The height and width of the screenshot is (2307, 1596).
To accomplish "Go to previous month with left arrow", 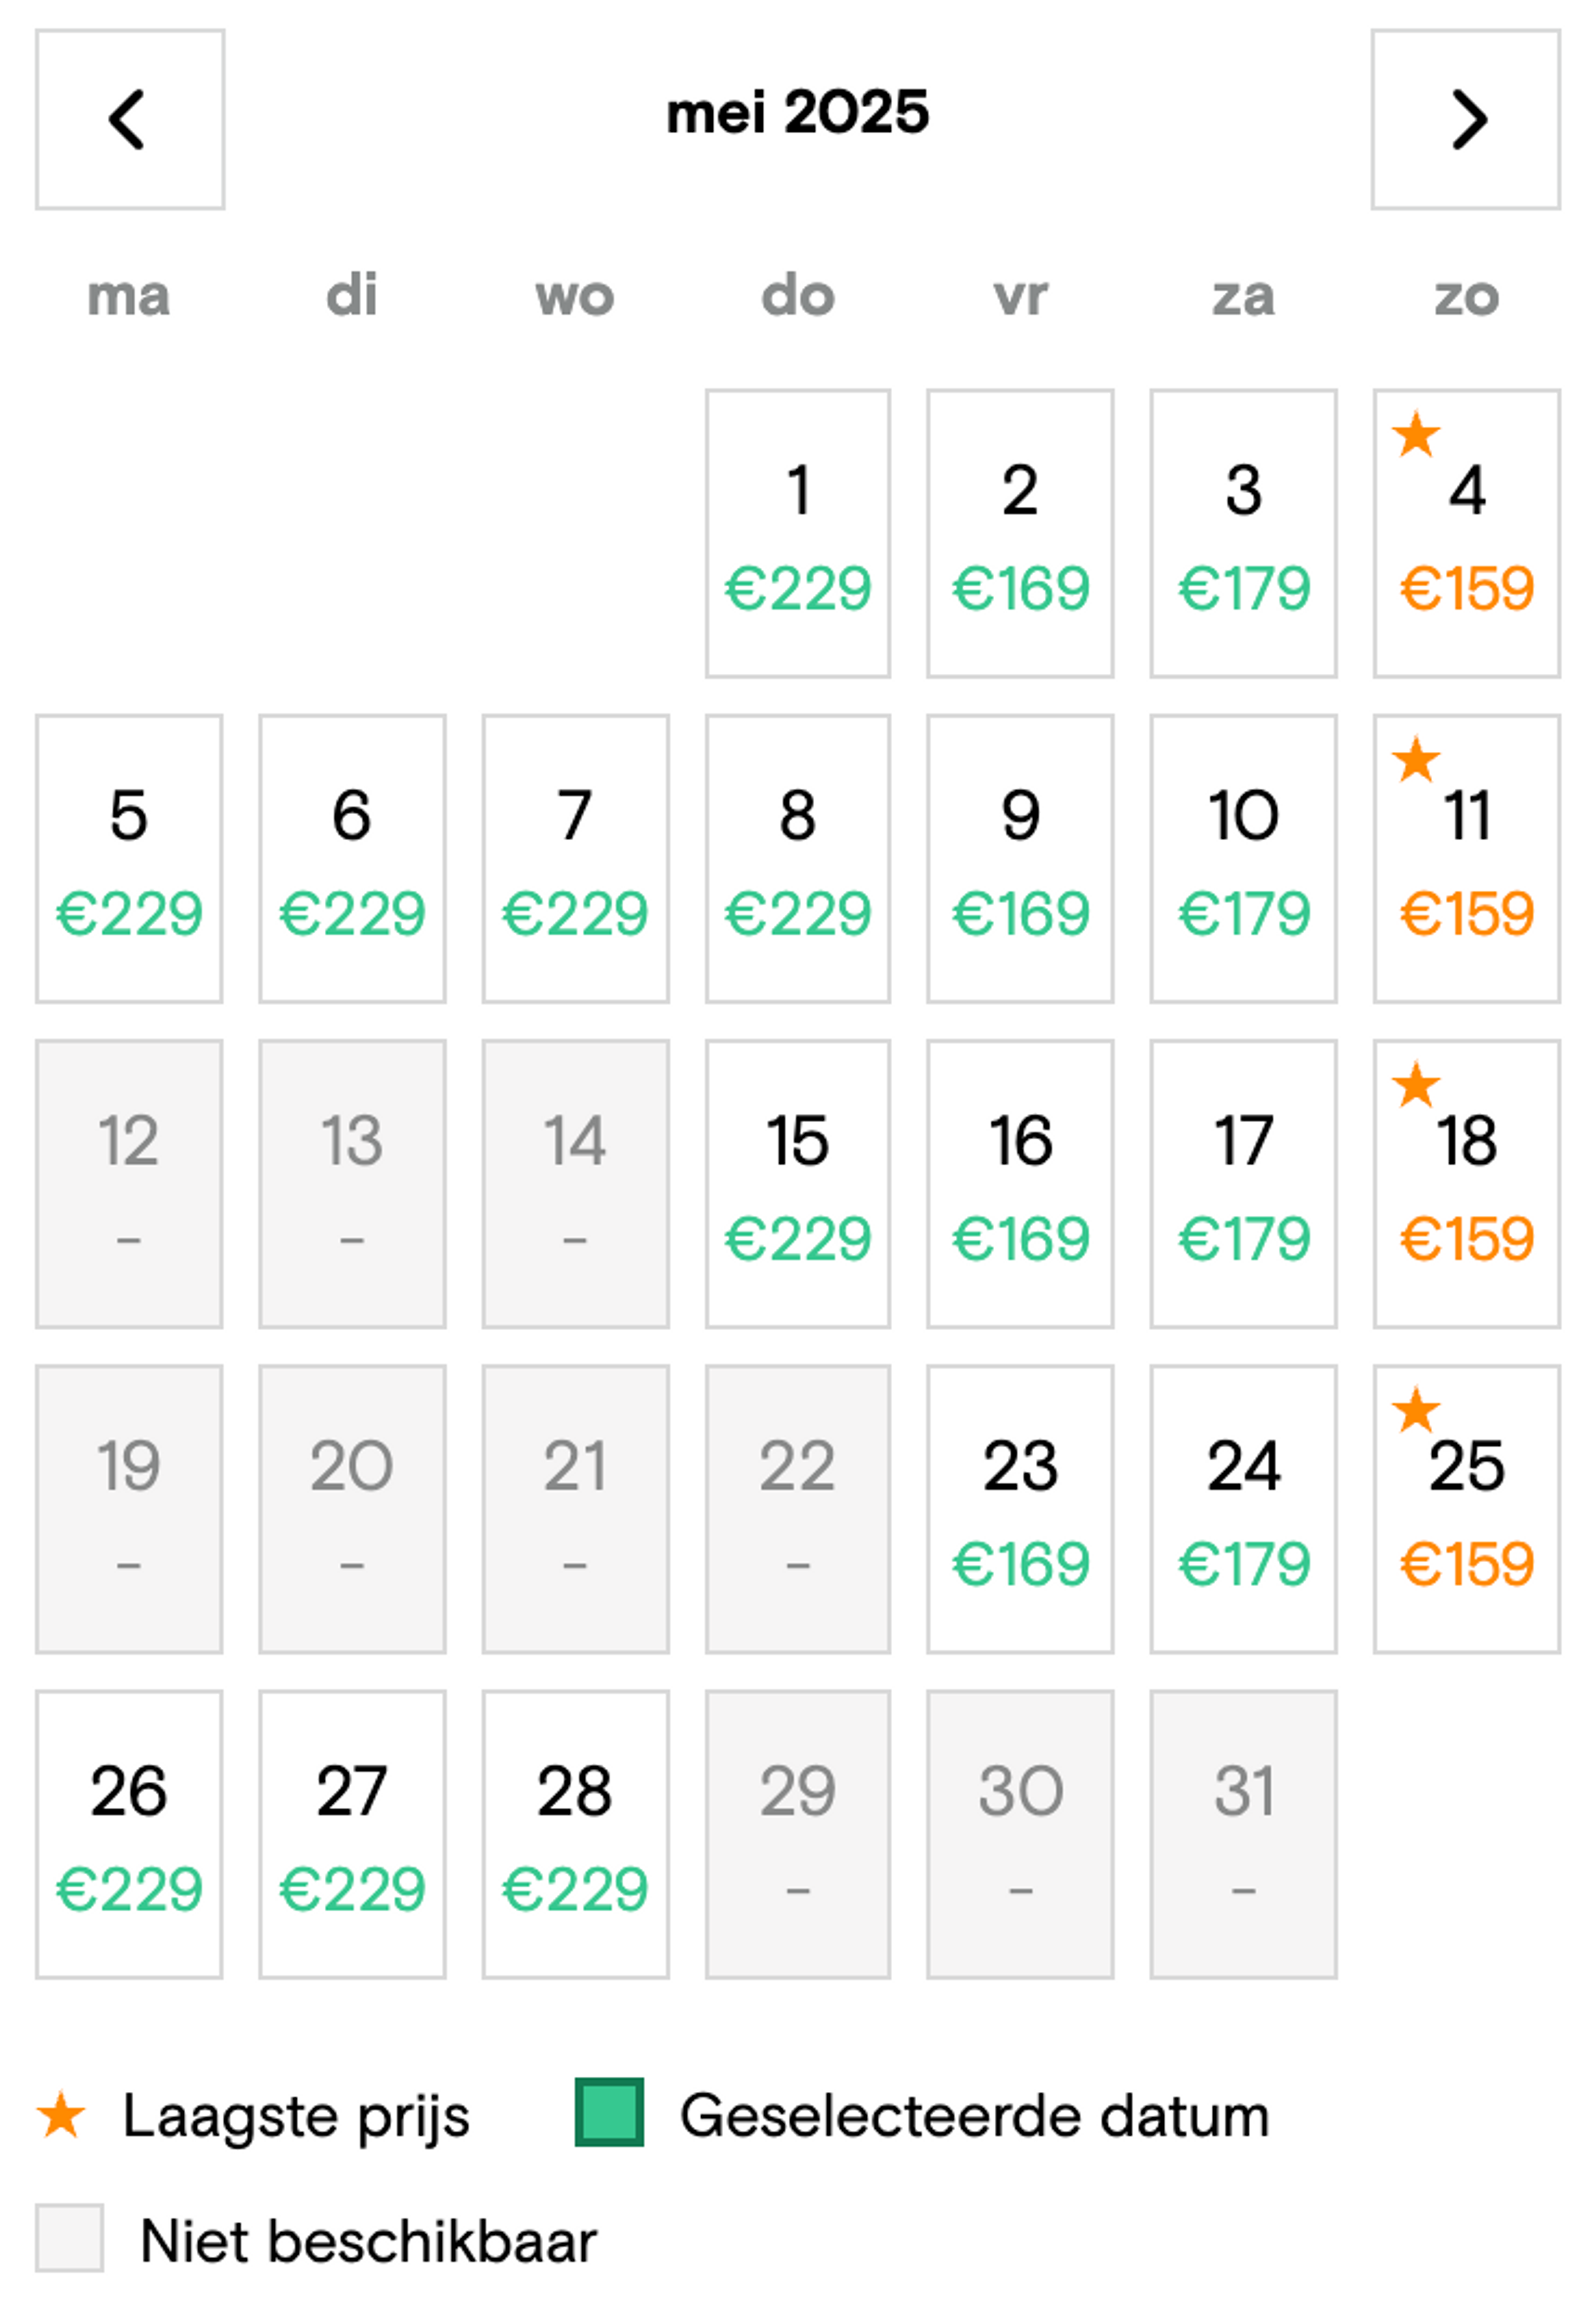I will coord(130,119).
